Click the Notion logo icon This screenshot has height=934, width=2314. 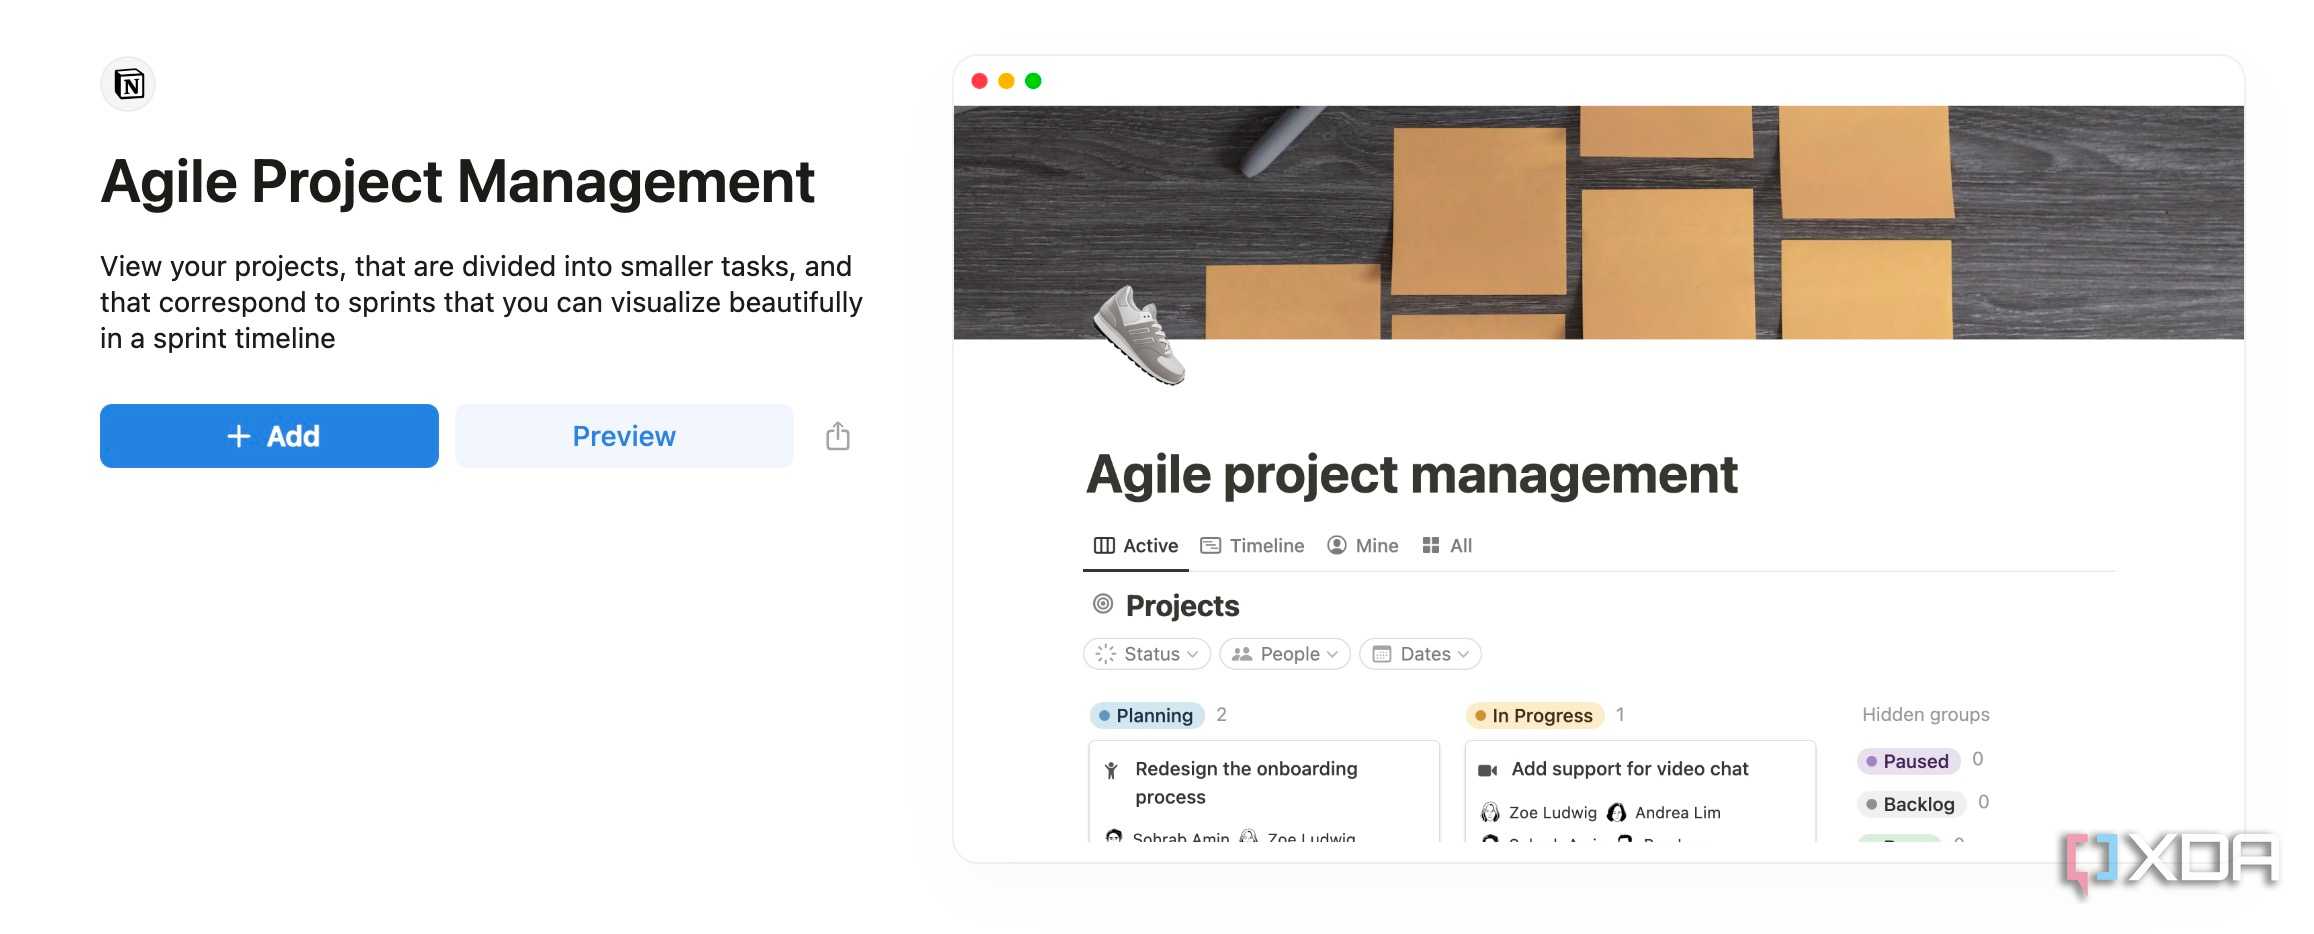[128, 84]
